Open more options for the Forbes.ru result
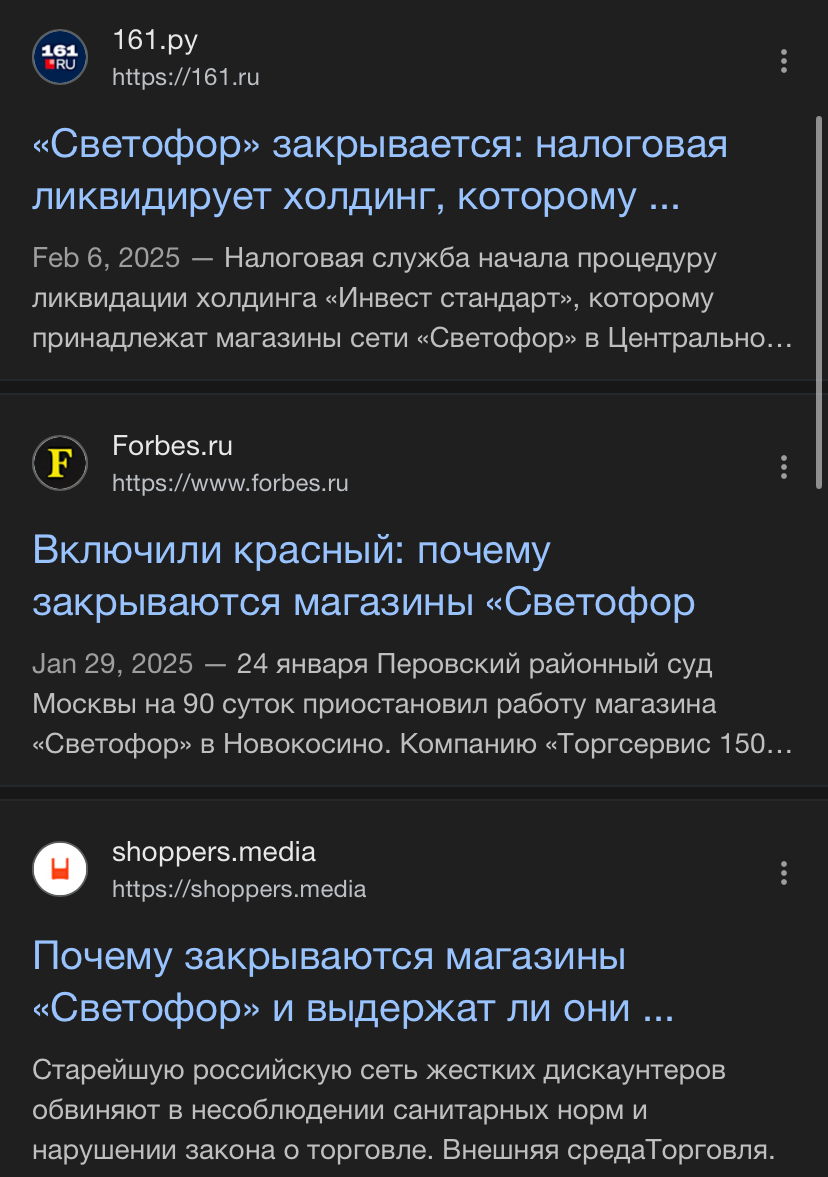The width and height of the screenshot is (828, 1177). click(x=784, y=467)
